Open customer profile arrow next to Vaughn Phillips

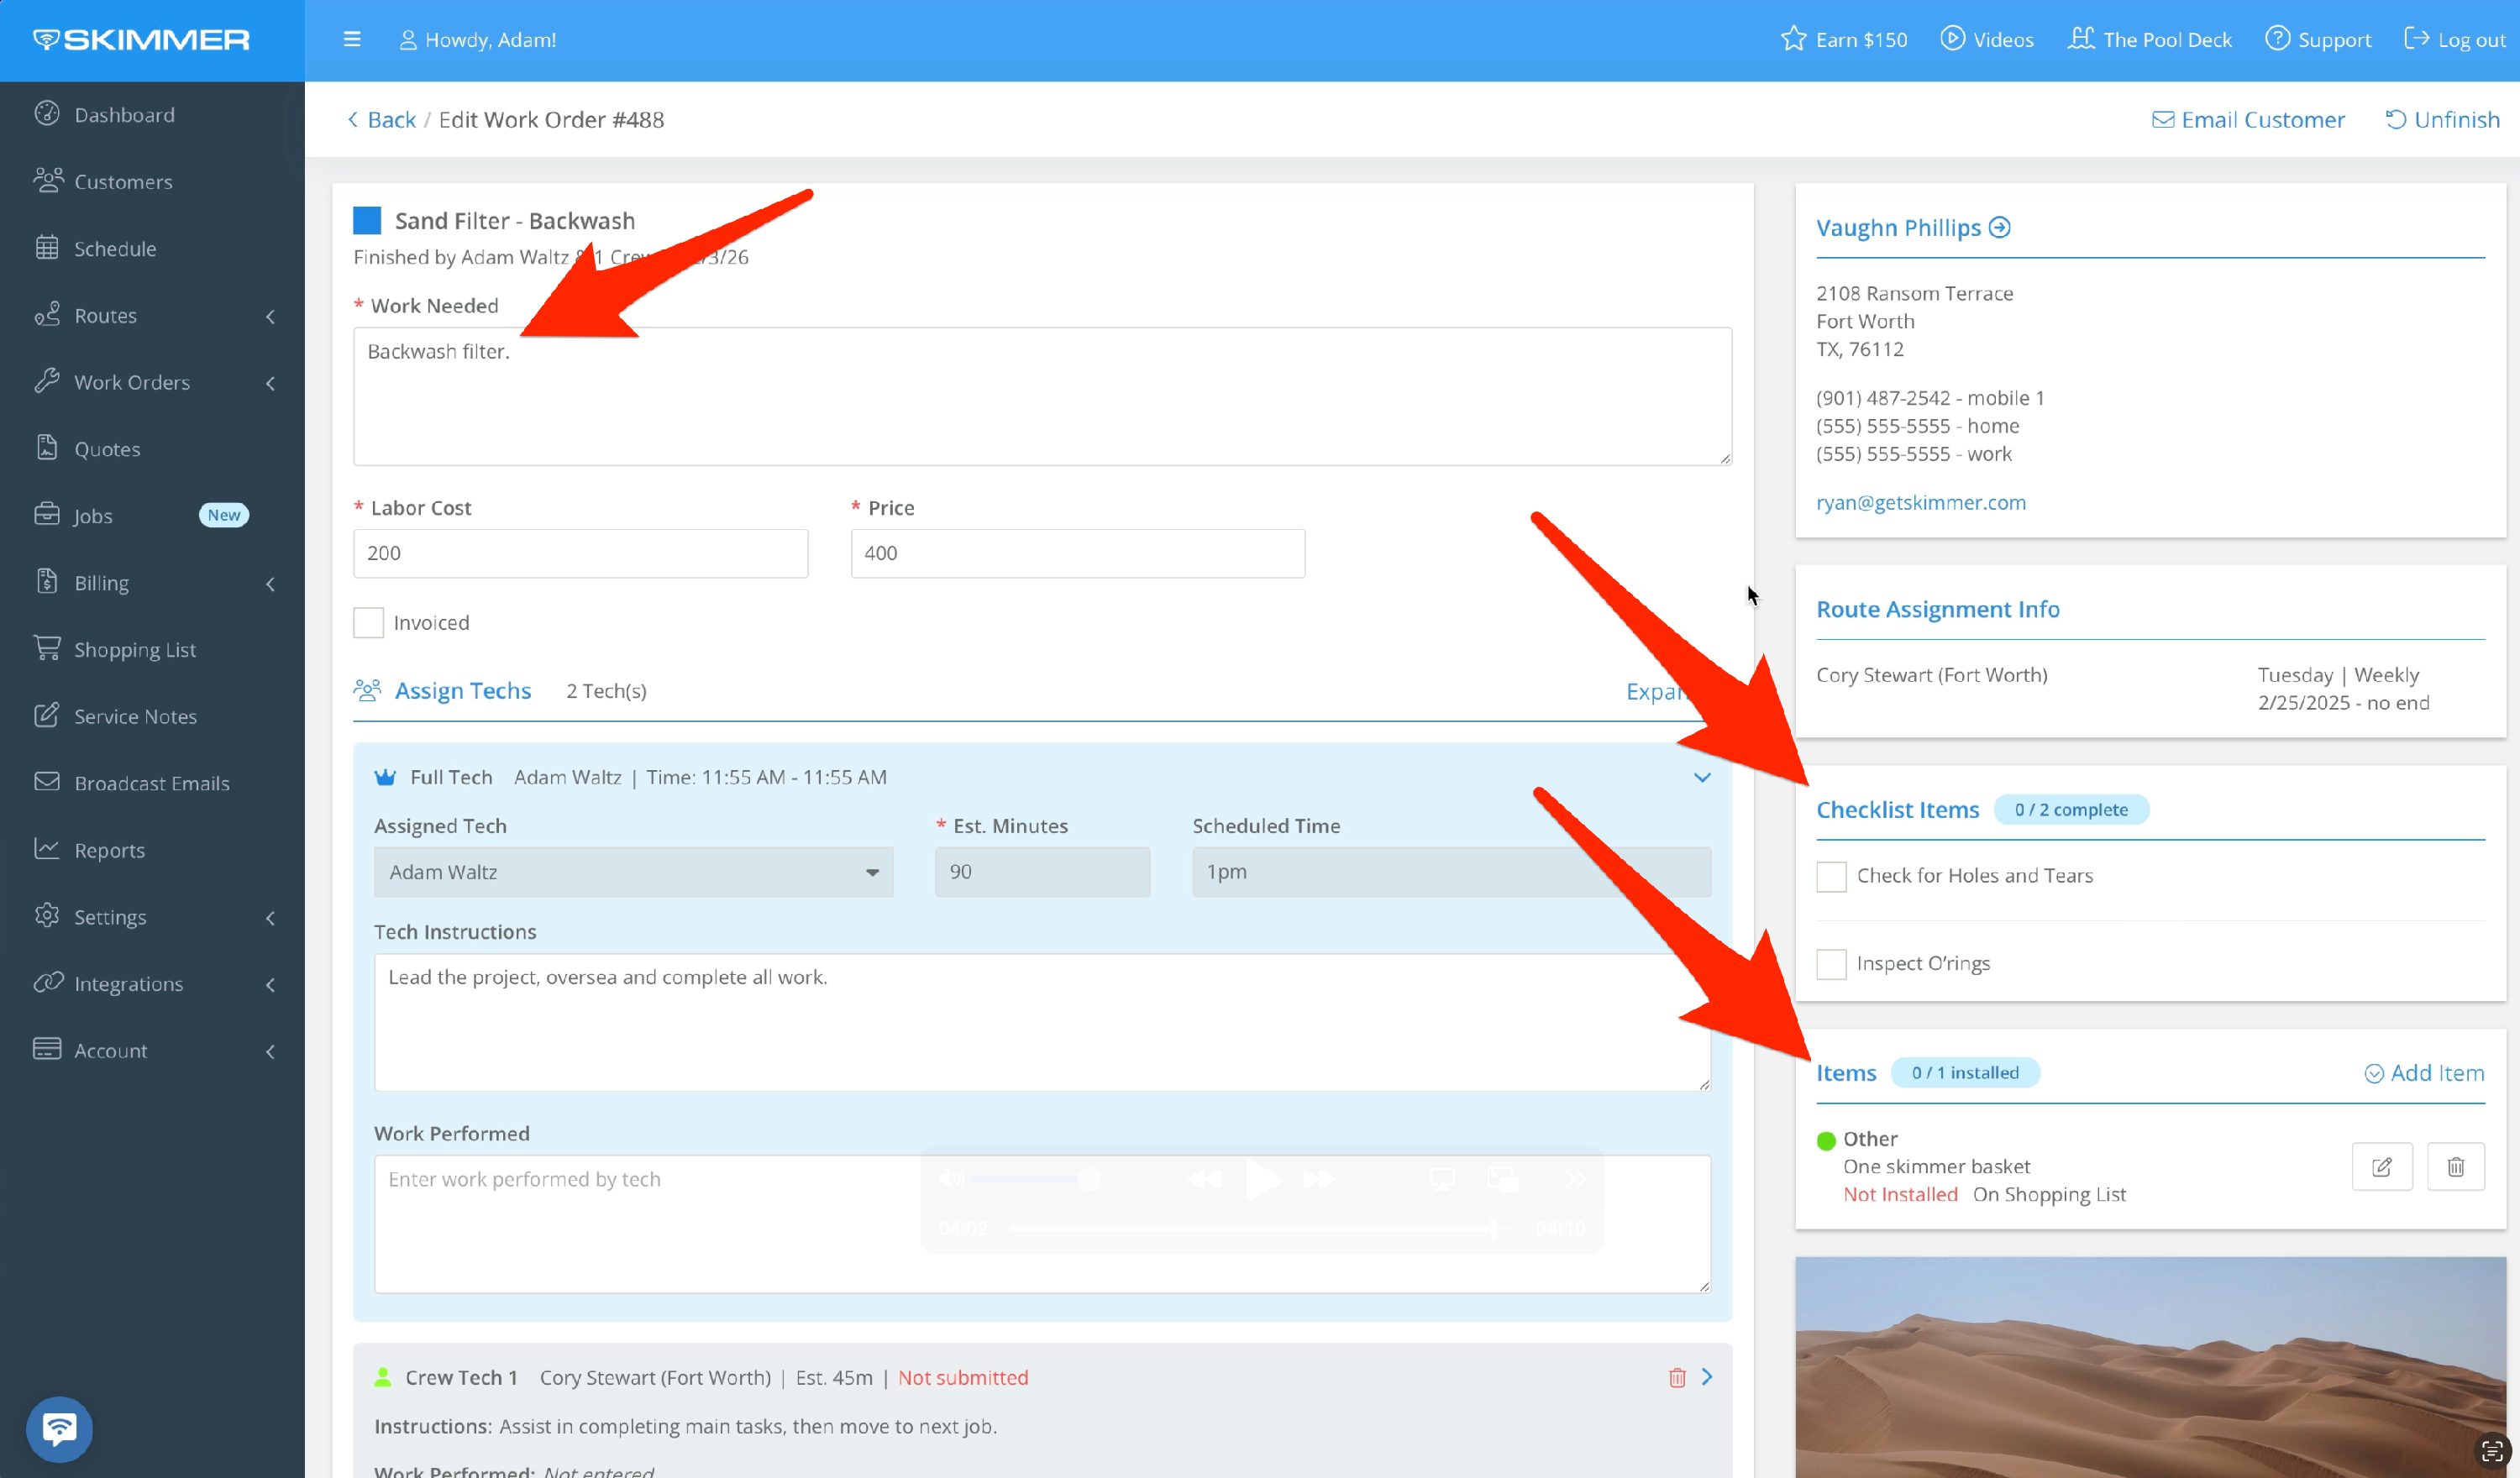(x=1999, y=227)
